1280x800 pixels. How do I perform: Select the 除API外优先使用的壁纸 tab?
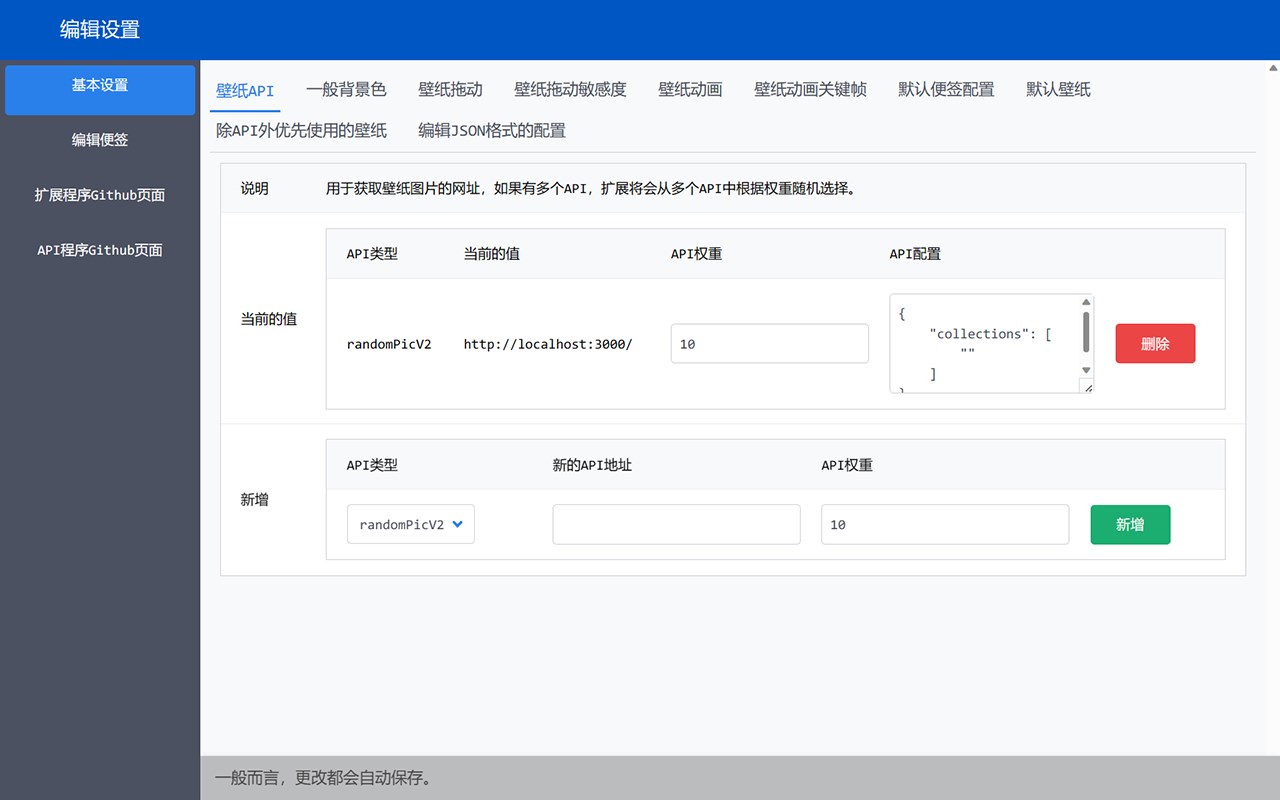pos(301,130)
